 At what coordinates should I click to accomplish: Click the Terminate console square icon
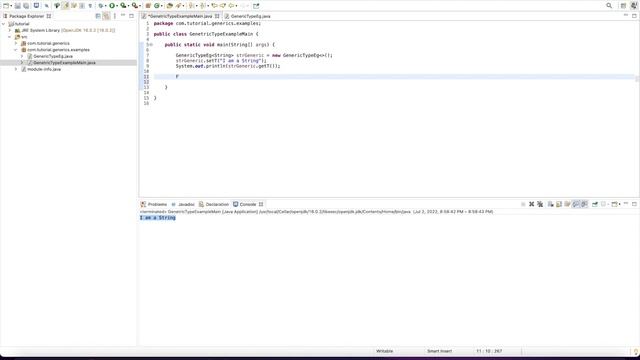pos(523,204)
